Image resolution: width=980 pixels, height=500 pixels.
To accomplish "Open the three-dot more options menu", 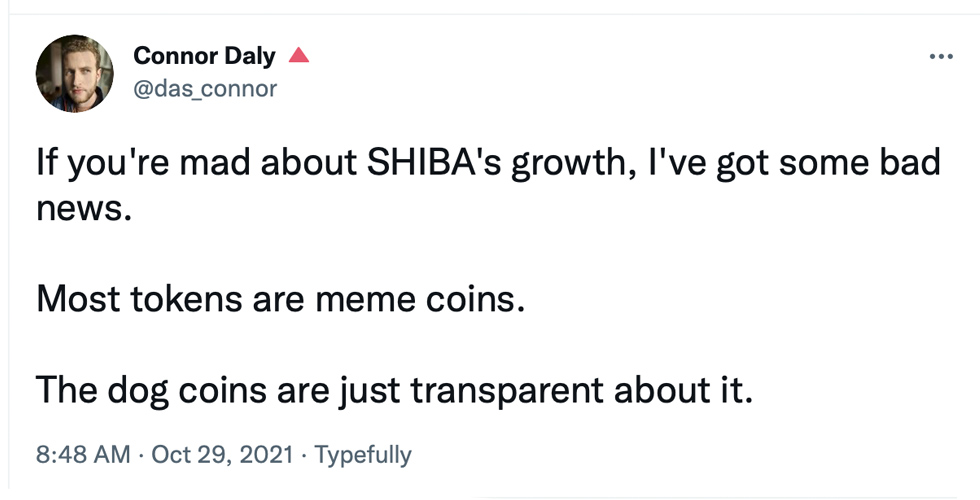I will 941,57.
